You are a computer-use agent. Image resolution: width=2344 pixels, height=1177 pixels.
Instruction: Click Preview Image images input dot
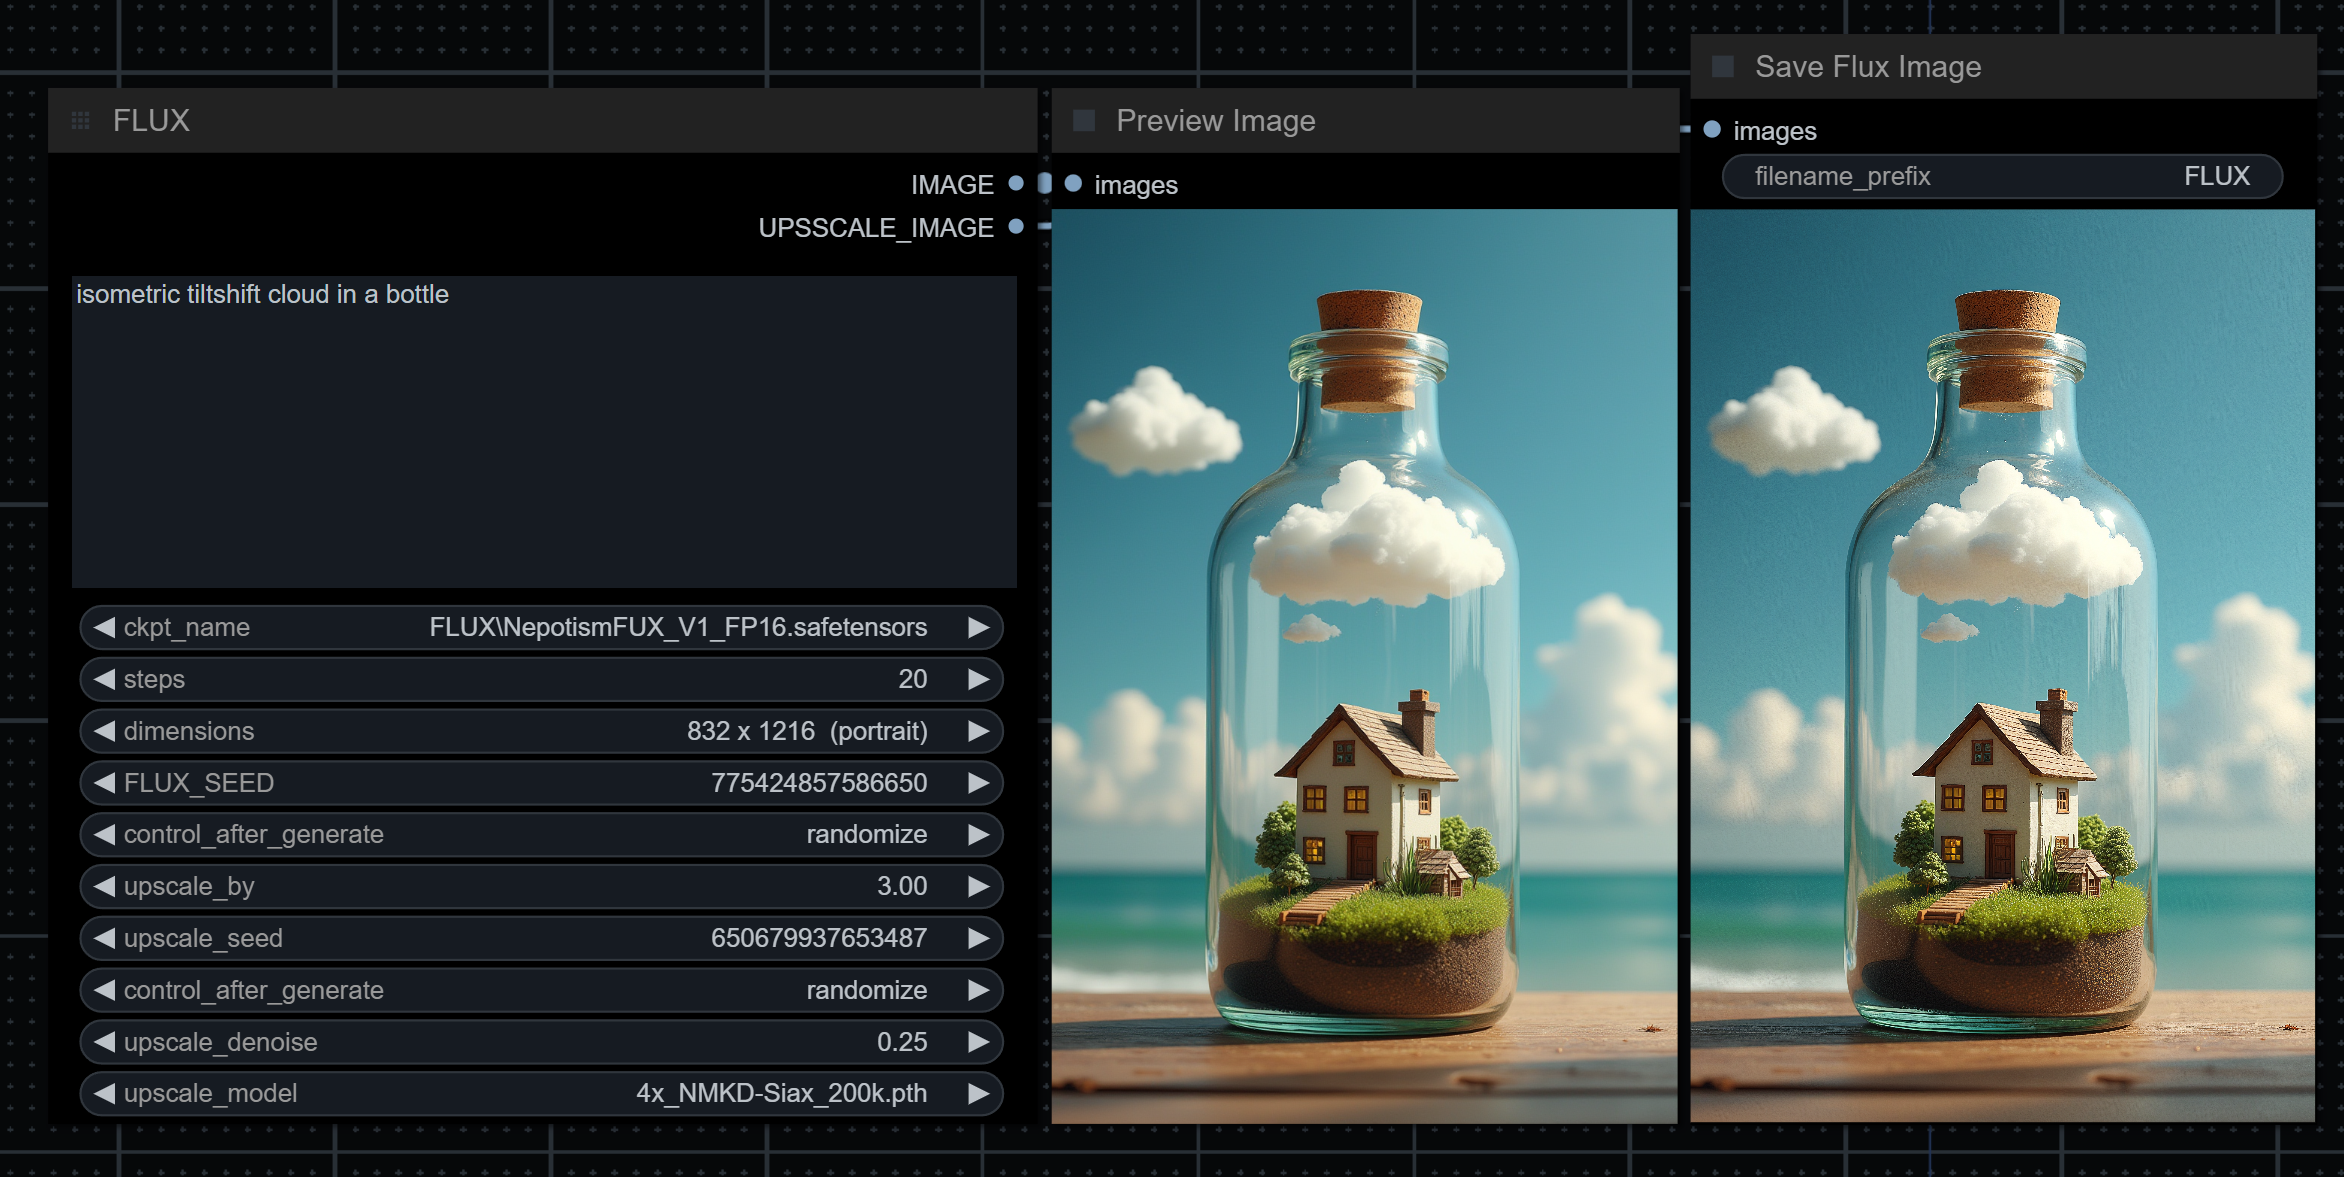pos(1073,184)
